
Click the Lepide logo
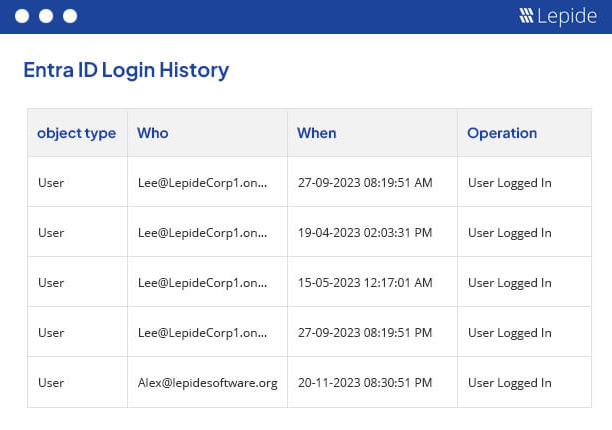[558, 16]
